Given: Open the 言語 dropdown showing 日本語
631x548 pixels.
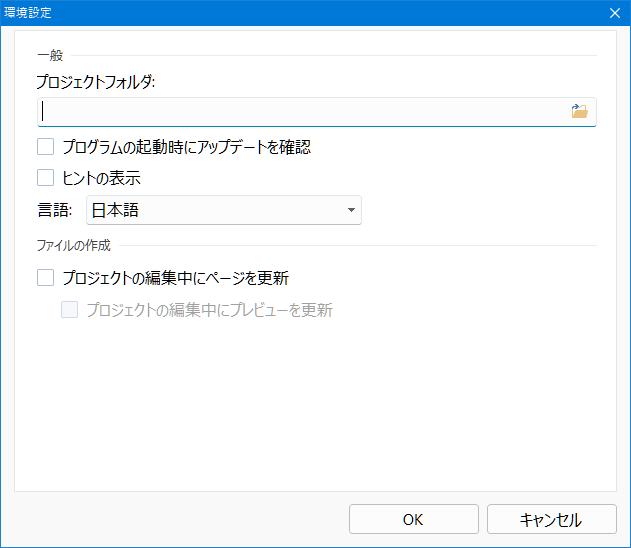Looking at the screenshot, I should (x=224, y=210).
